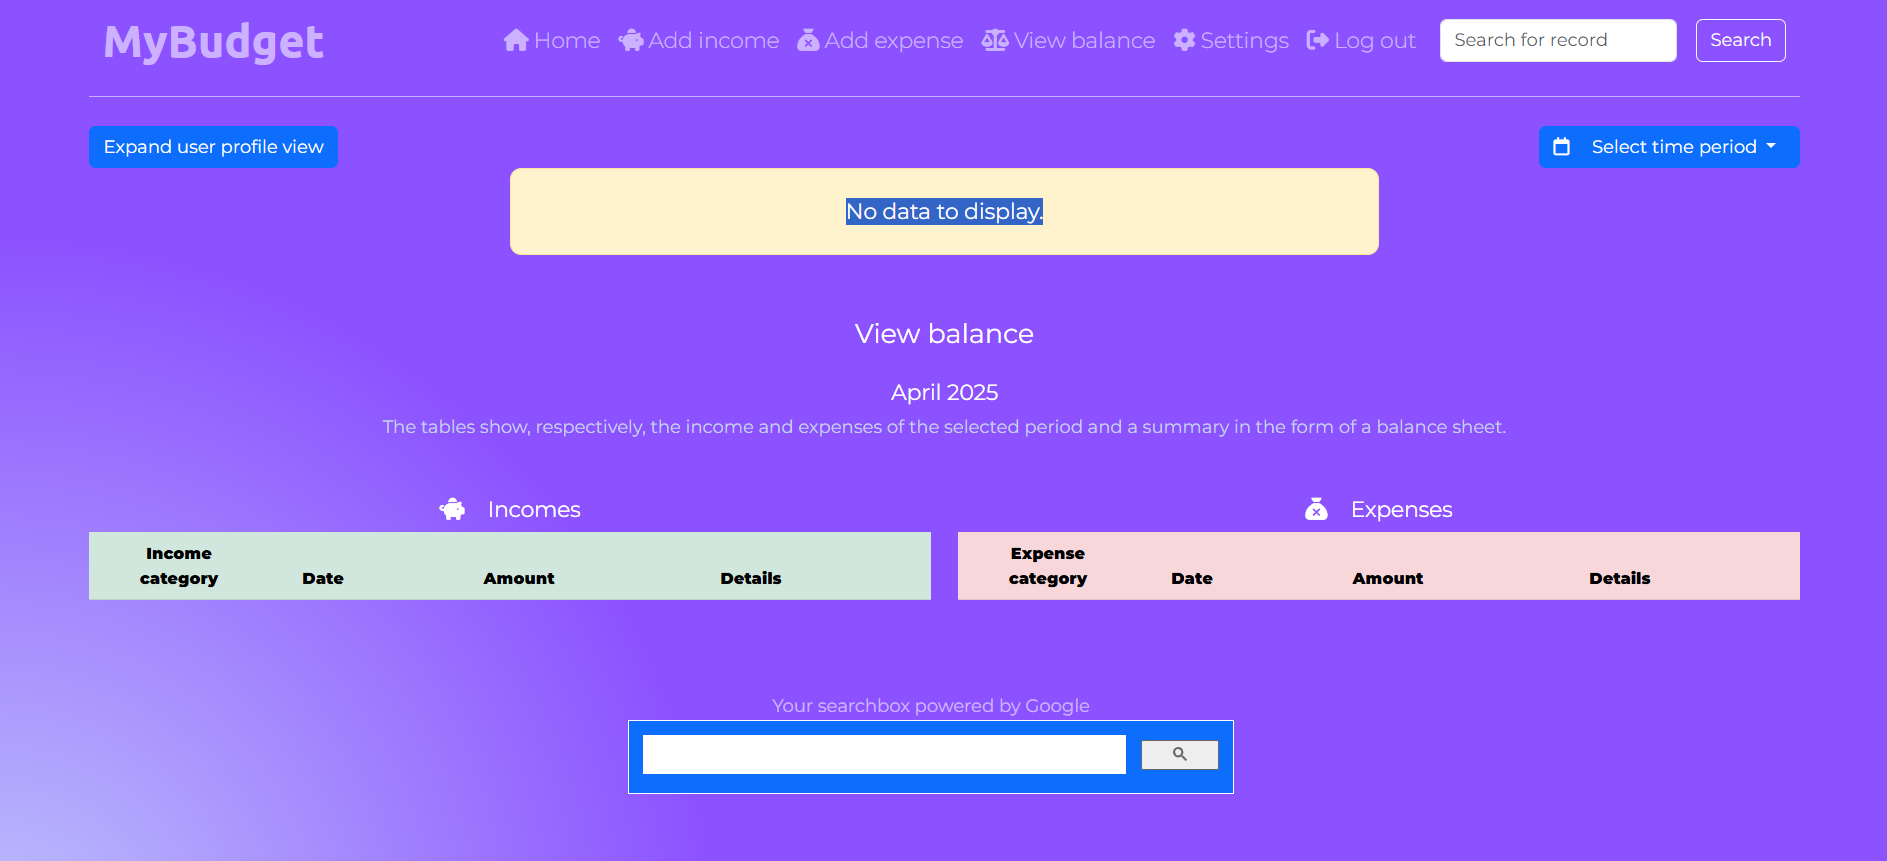Click inside the Google search text box
Screen dimensions: 1887x861
coord(883,755)
